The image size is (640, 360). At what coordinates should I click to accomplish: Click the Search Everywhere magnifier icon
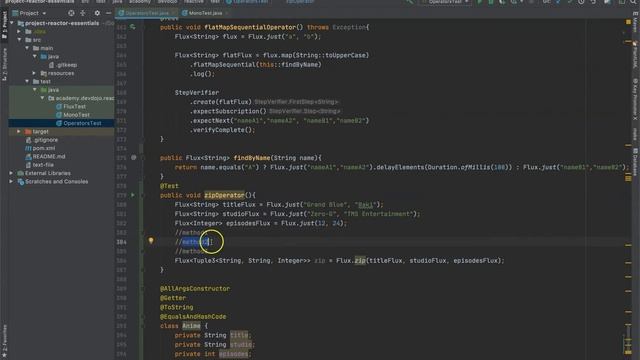(633, 2)
